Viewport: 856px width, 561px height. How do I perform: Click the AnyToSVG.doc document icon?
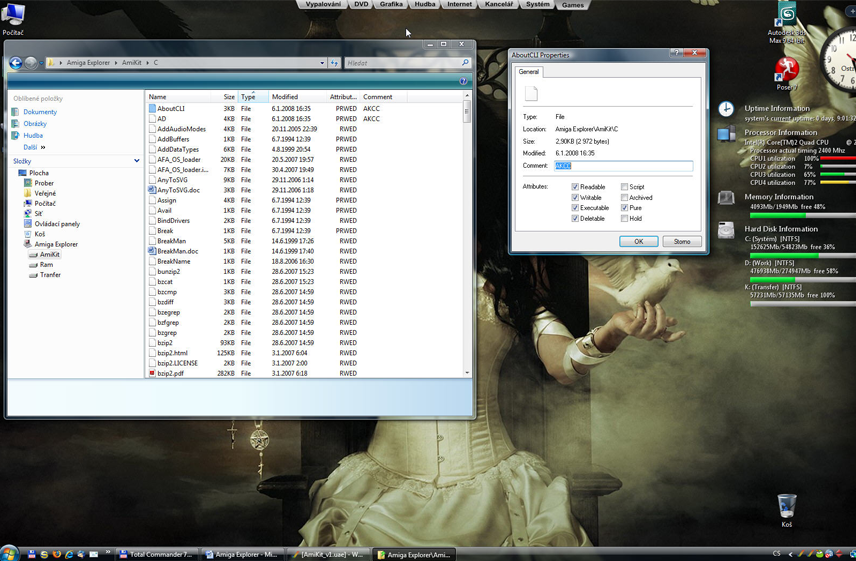point(152,190)
